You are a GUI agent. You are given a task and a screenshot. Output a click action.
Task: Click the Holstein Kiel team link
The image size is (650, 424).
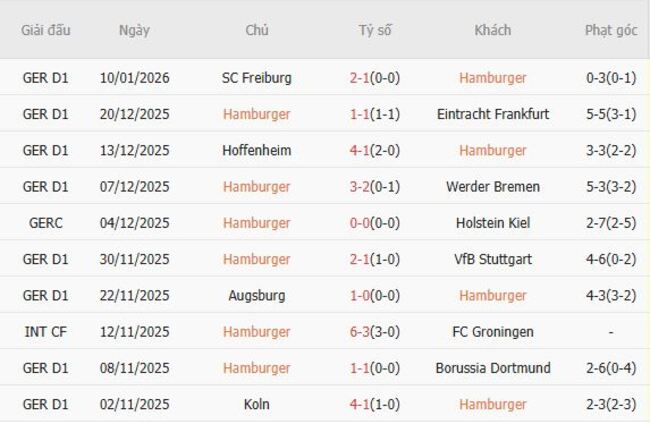[492, 223]
